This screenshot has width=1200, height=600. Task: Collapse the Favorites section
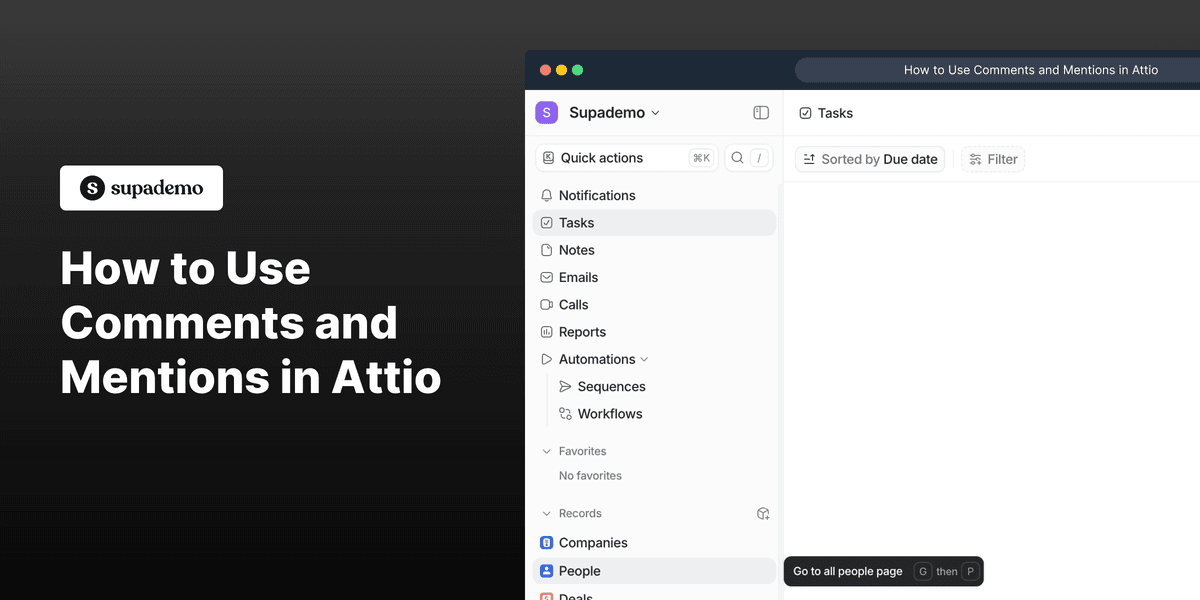point(547,451)
